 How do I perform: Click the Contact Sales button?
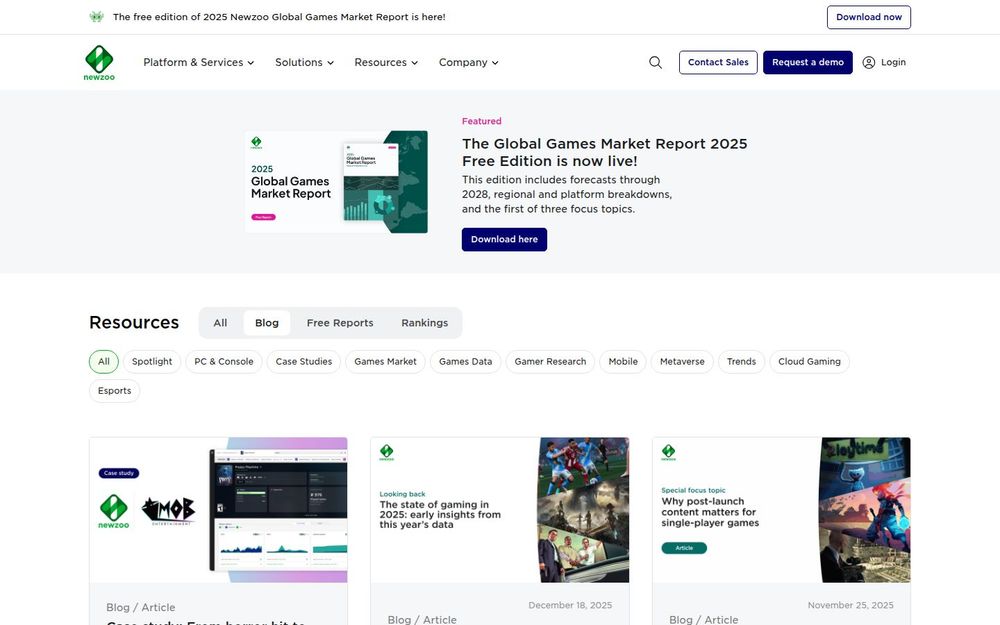point(718,62)
